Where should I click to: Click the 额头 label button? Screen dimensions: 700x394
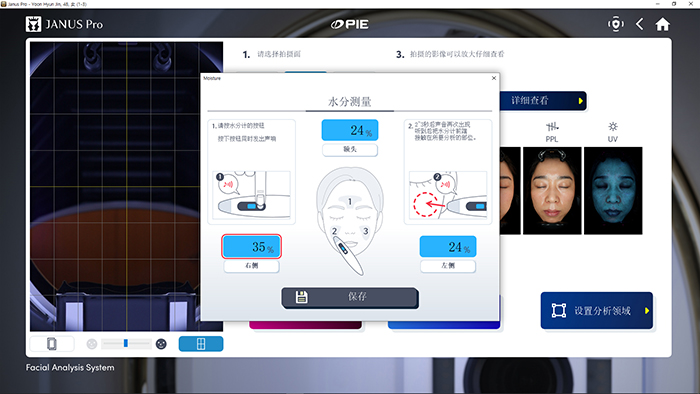(x=350, y=149)
